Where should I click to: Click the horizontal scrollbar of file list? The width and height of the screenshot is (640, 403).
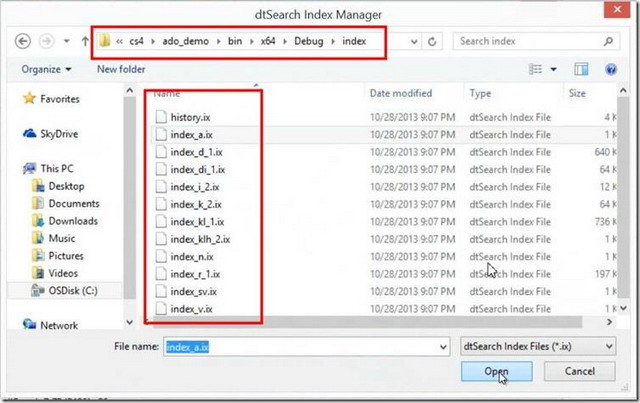367,322
